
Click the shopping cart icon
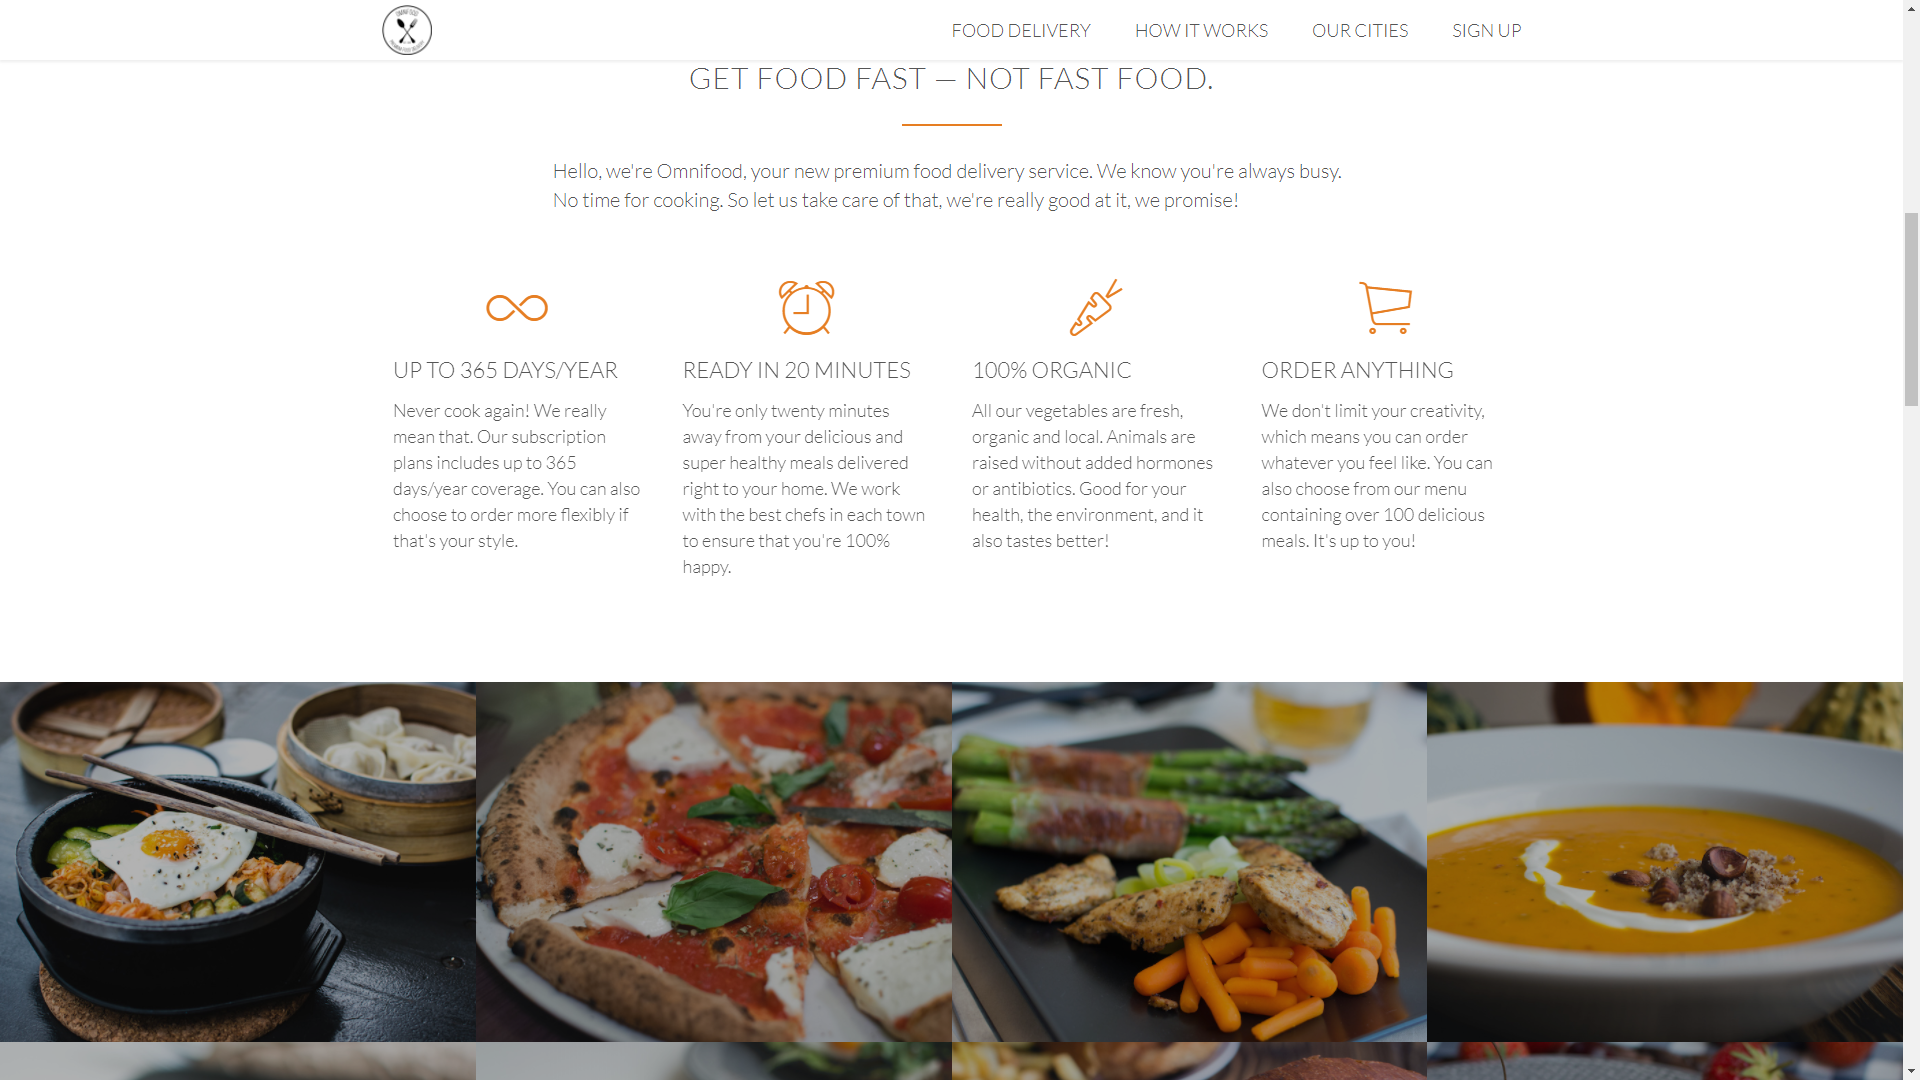[x=1385, y=307]
